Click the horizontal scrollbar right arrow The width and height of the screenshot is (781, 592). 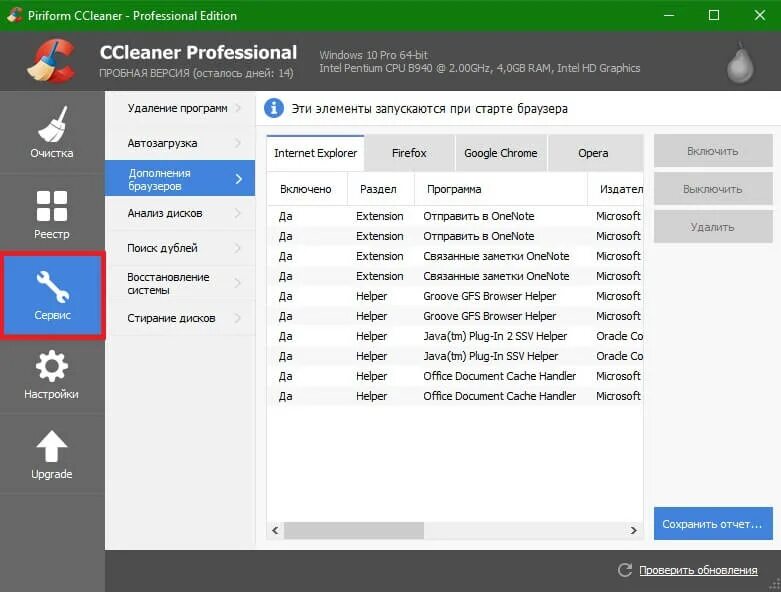pos(634,530)
